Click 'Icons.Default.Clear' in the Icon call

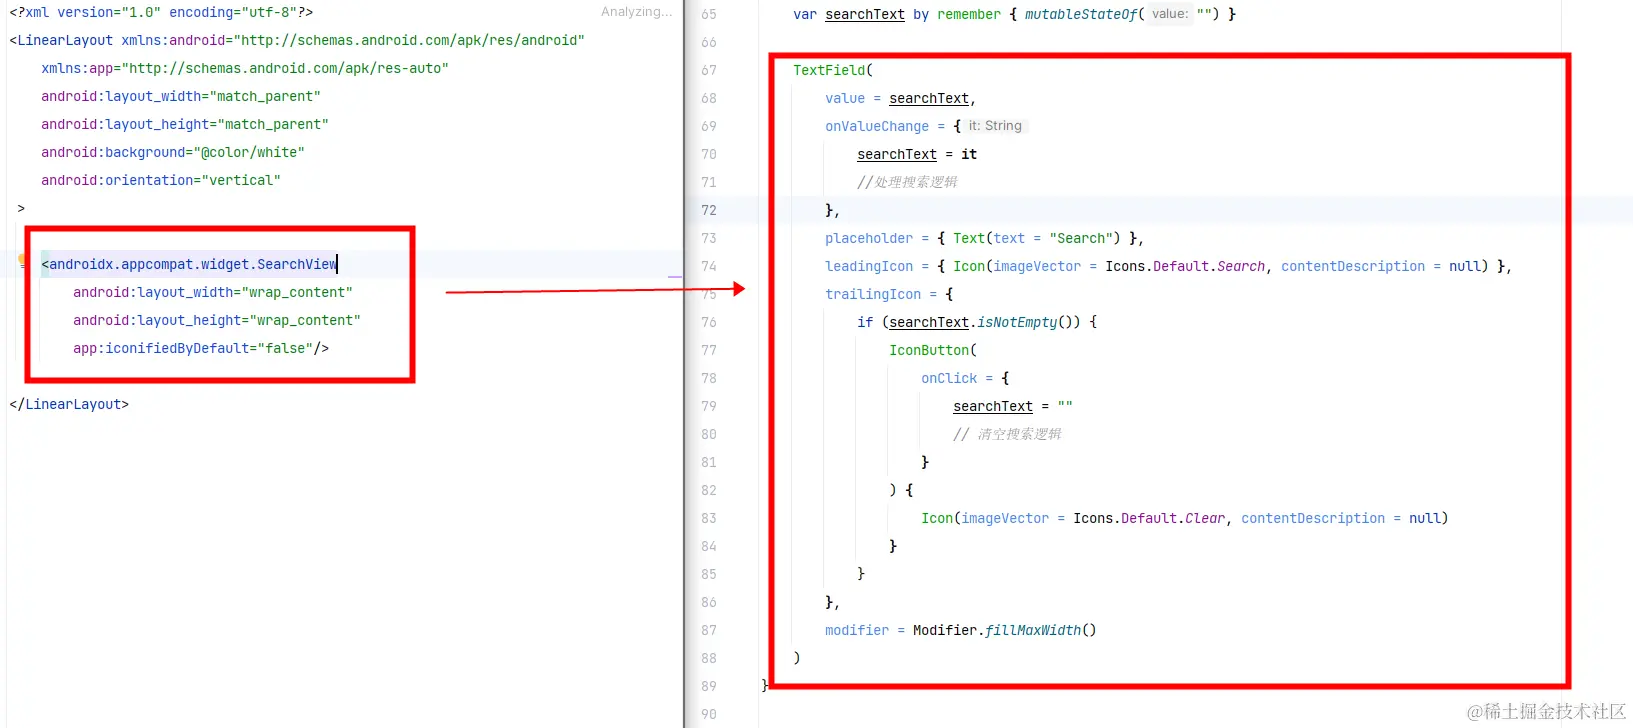tap(1149, 518)
